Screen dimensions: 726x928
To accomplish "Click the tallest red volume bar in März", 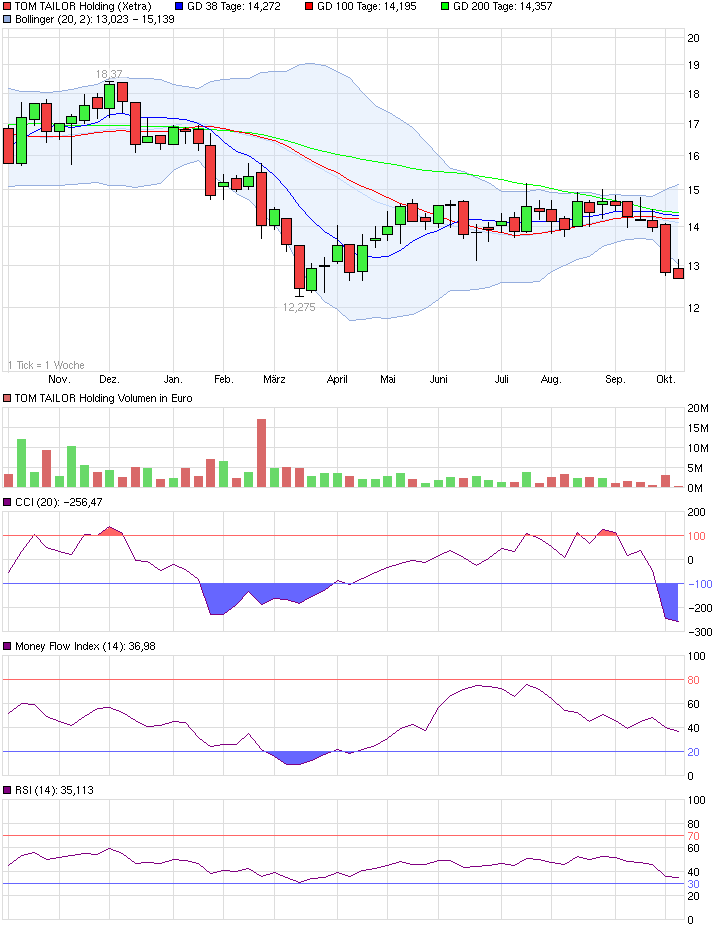I will click(262, 452).
